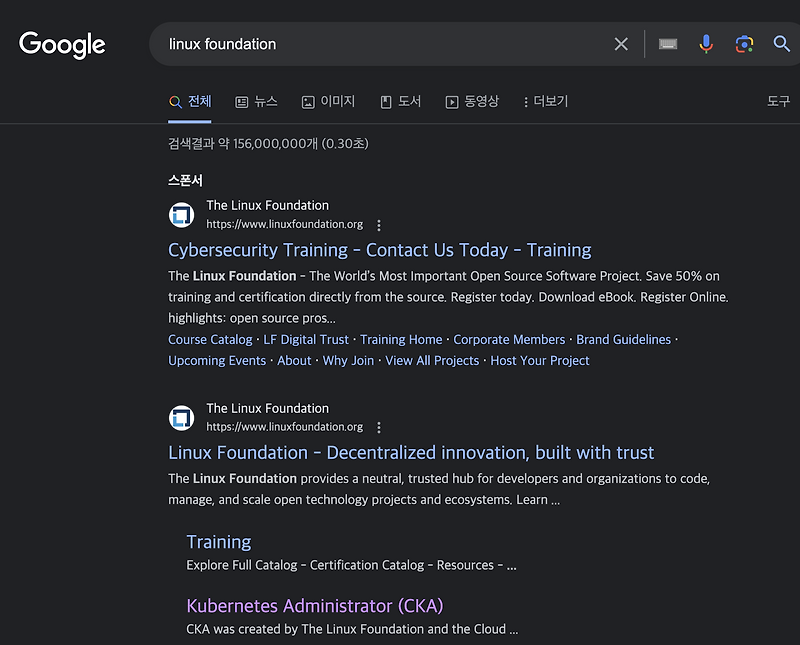
Task: Click Linux Foundation favicon on organic result
Action: point(182,418)
